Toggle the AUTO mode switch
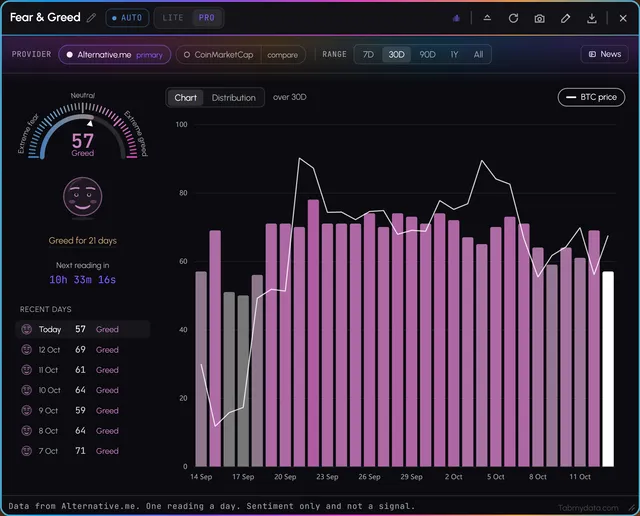 [x=127, y=18]
